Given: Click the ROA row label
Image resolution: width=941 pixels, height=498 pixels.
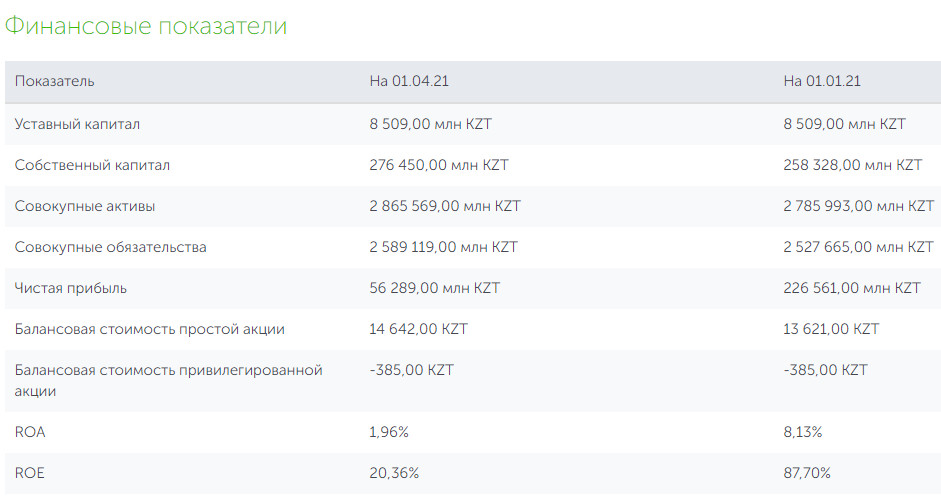Looking at the screenshot, I should point(30,432).
